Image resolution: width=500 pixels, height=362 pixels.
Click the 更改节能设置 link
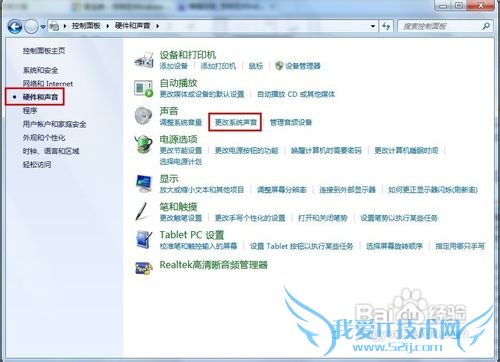click(181, 150)
